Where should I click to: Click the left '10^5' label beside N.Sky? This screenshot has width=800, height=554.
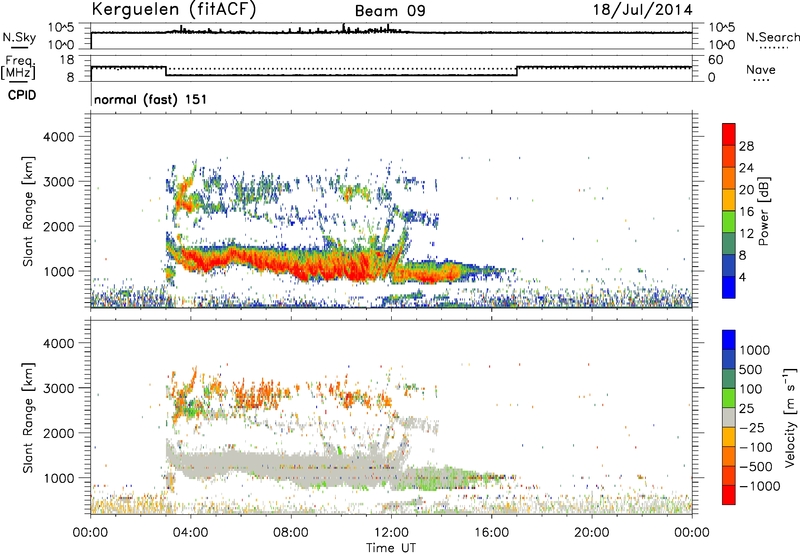tap(61, 28)
